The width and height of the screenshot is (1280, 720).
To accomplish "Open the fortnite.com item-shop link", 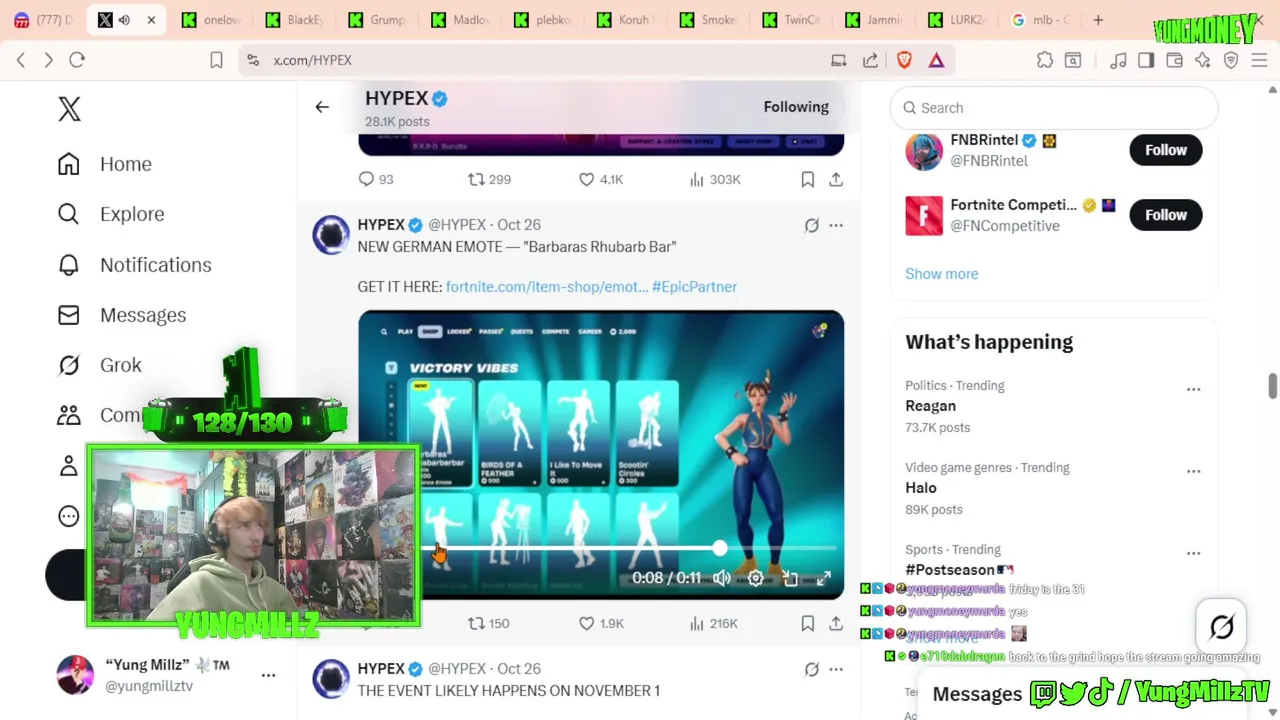I will click(547, 287).
